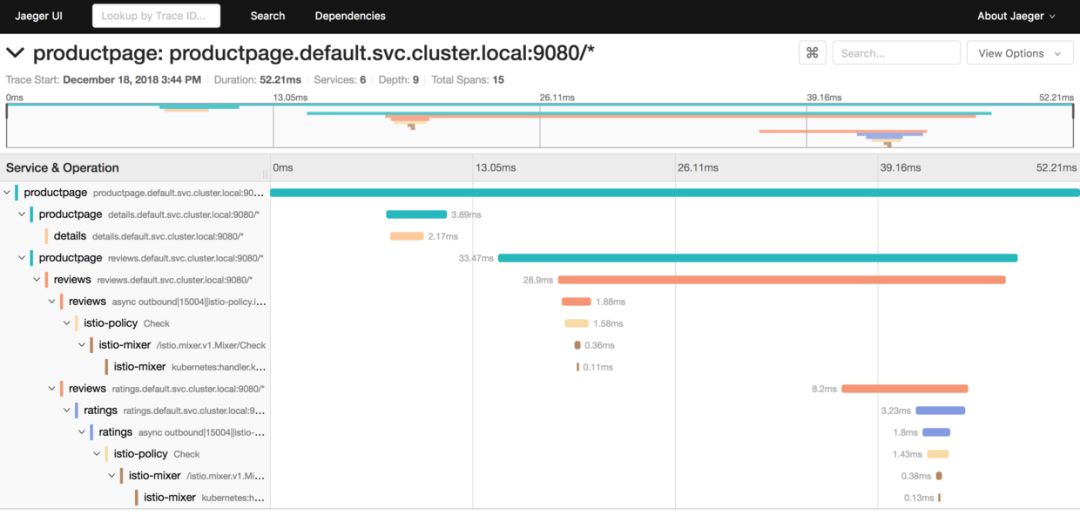Collapse the root productpage span row
Viewport: 1080px width, 516px height.
pos(7,193)
